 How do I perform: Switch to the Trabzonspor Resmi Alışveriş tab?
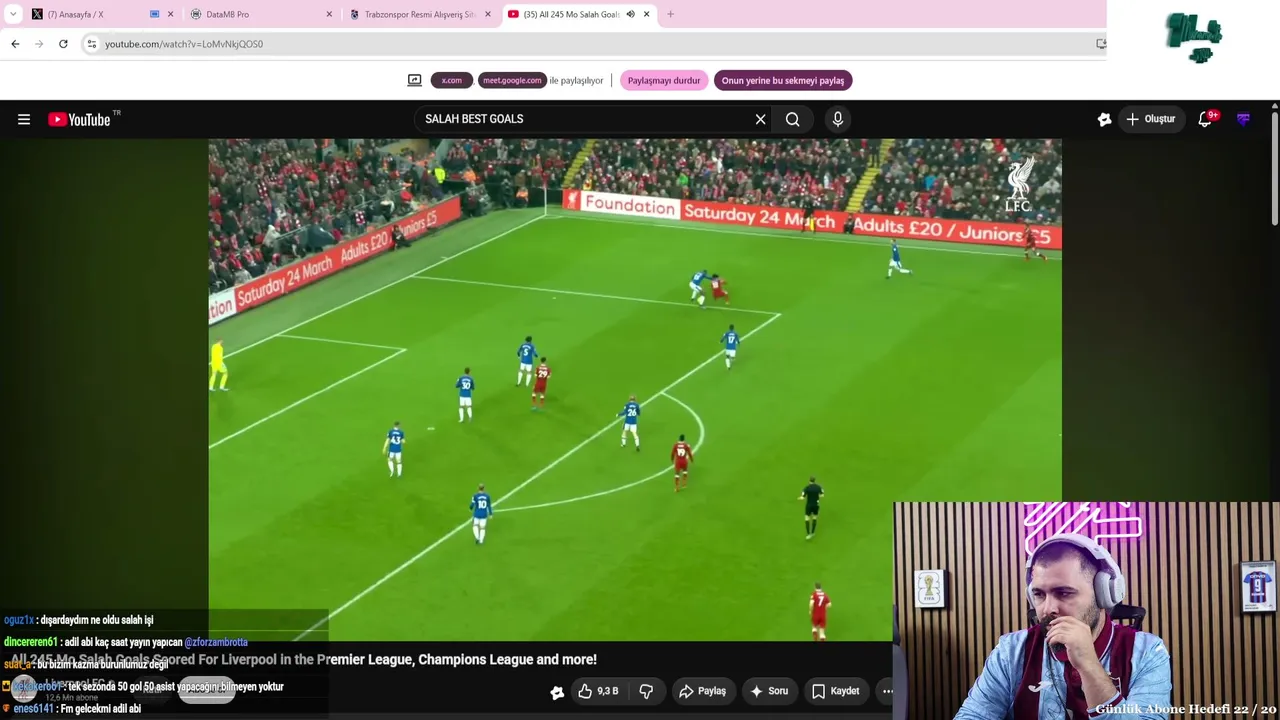tap(421, 14)
